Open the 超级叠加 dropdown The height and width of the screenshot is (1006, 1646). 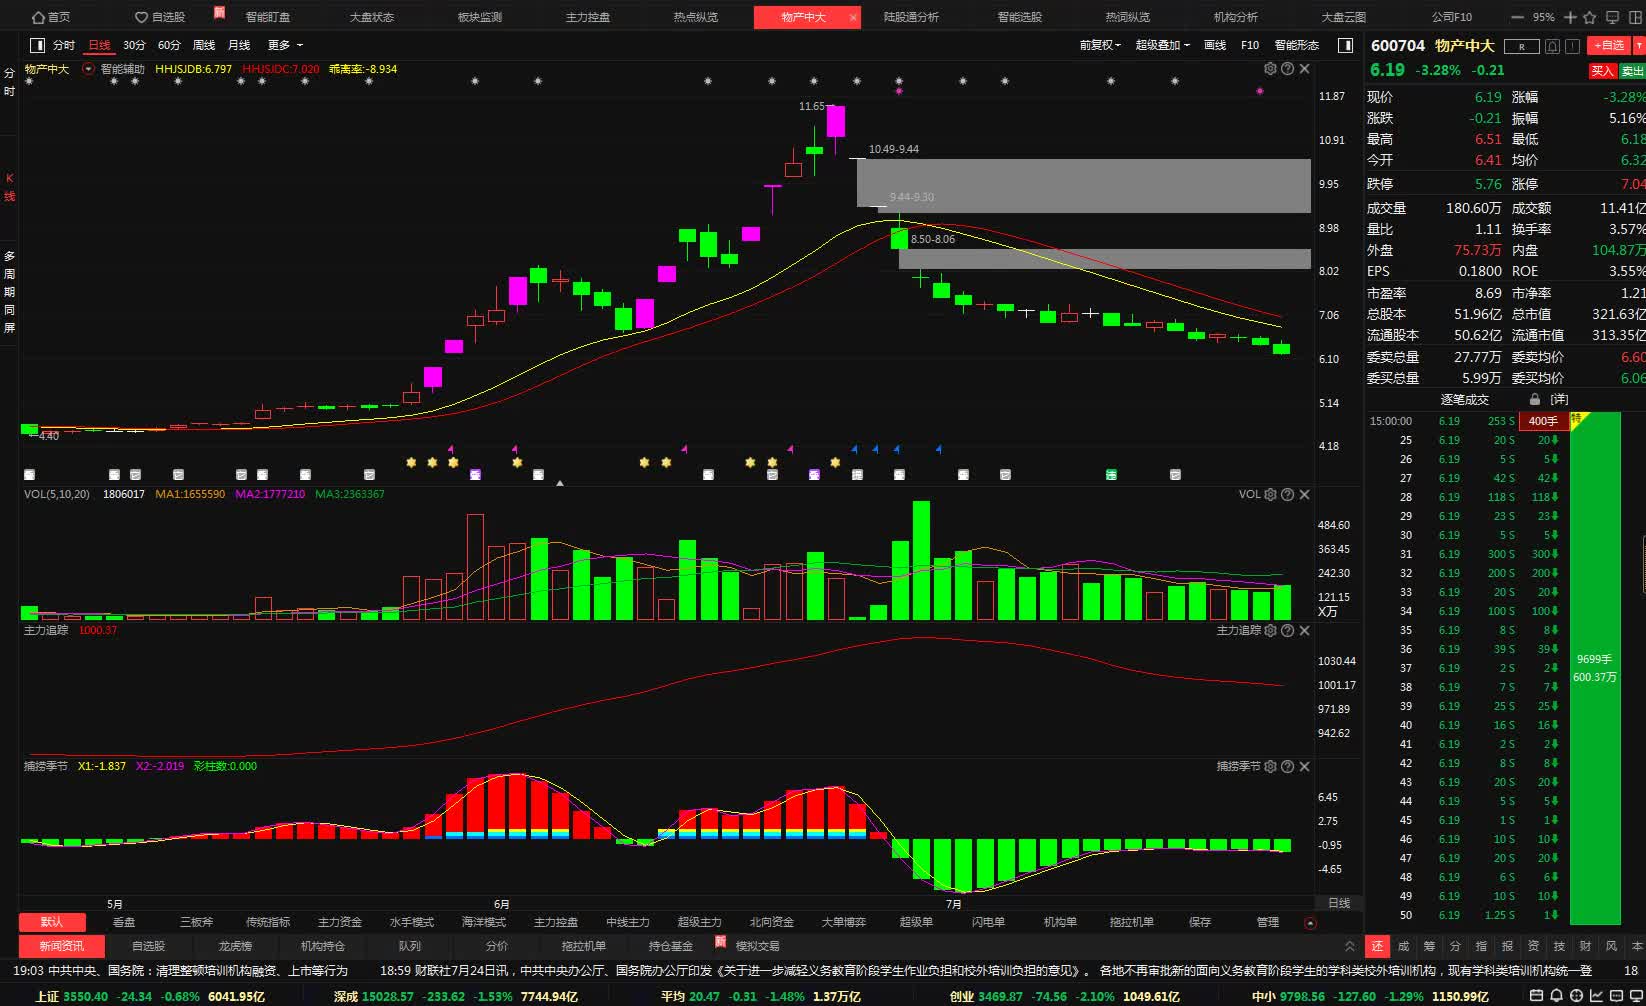pyautogui.click(x=1162, y=45)
